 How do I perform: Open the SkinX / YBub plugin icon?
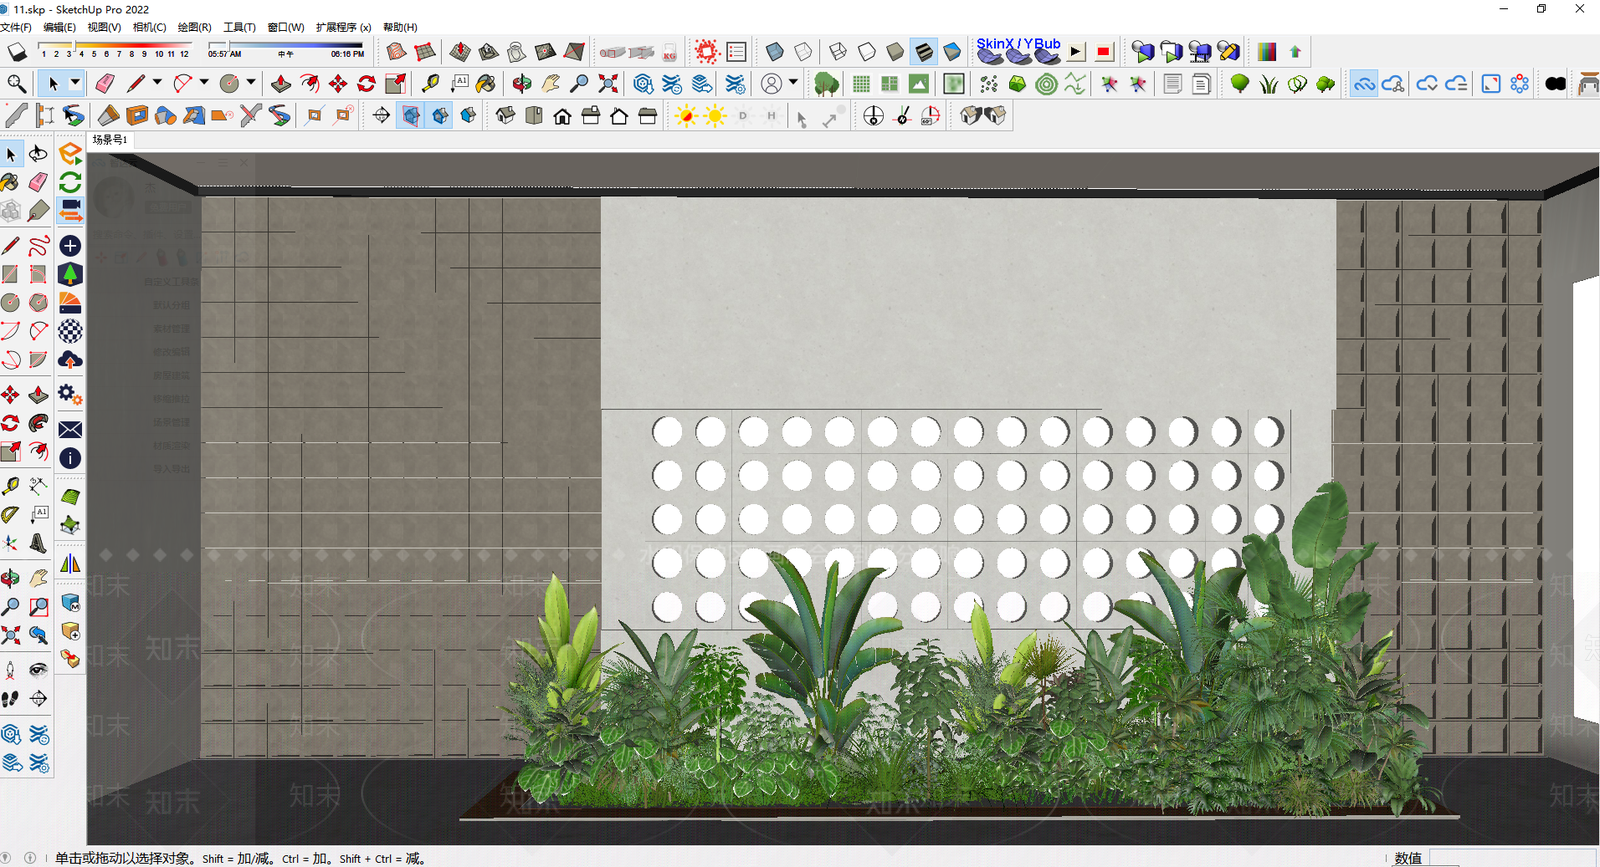[1018, 50]
